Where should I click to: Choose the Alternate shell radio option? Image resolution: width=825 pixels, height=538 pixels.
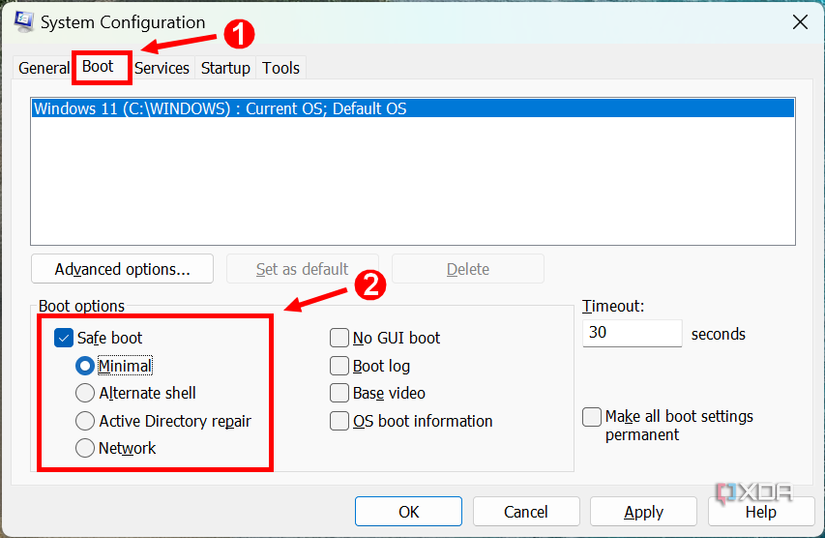tap(85, 393)
